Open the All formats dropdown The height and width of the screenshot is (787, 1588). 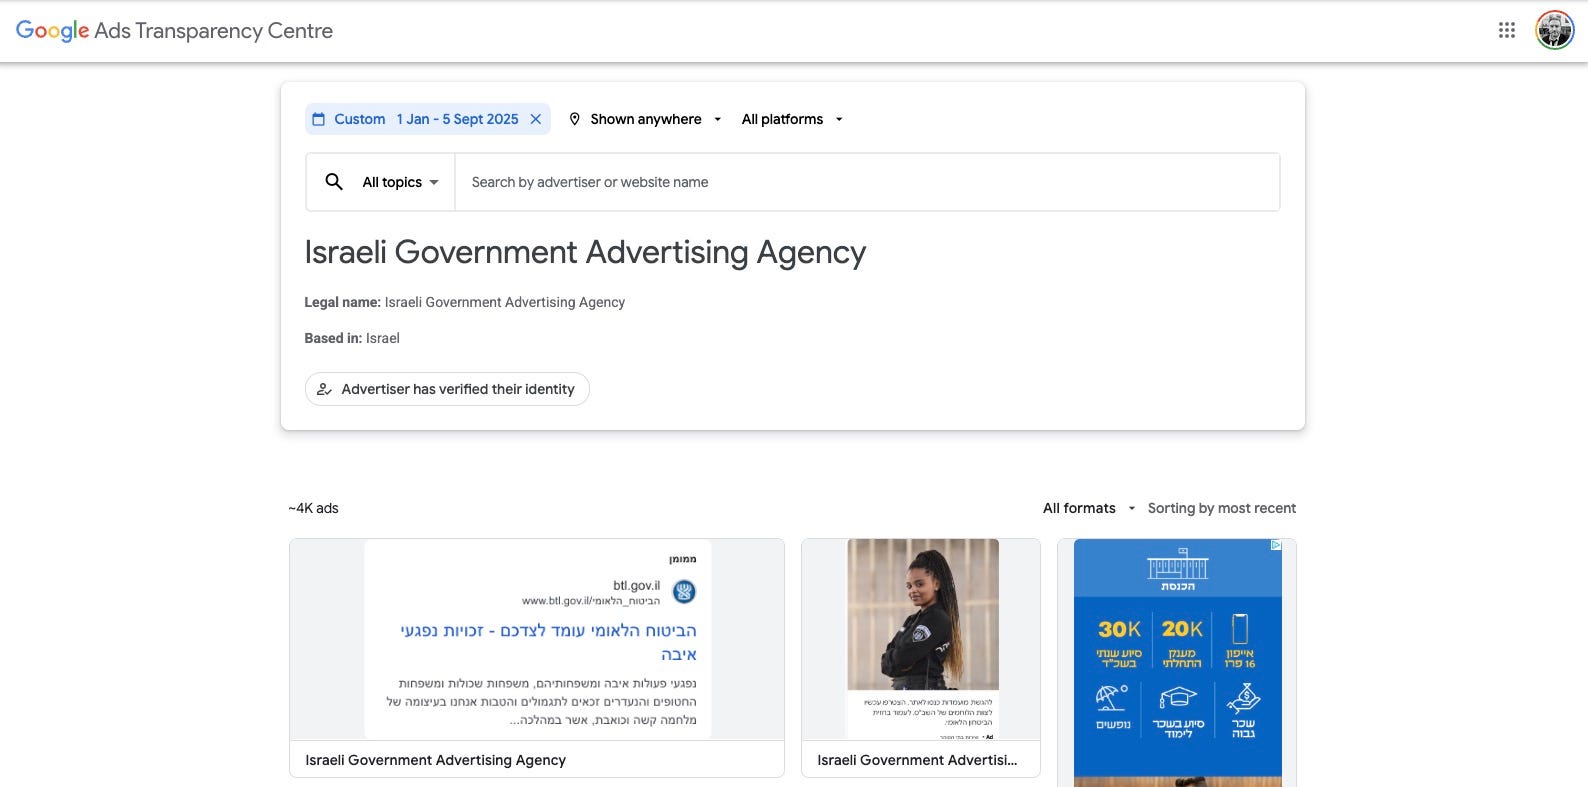(x=1089, y=508)
